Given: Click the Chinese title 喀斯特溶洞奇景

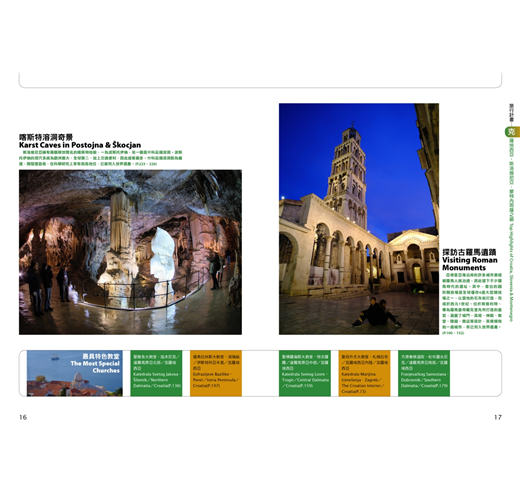Looking at the screenshot, I should coord(46,137).
